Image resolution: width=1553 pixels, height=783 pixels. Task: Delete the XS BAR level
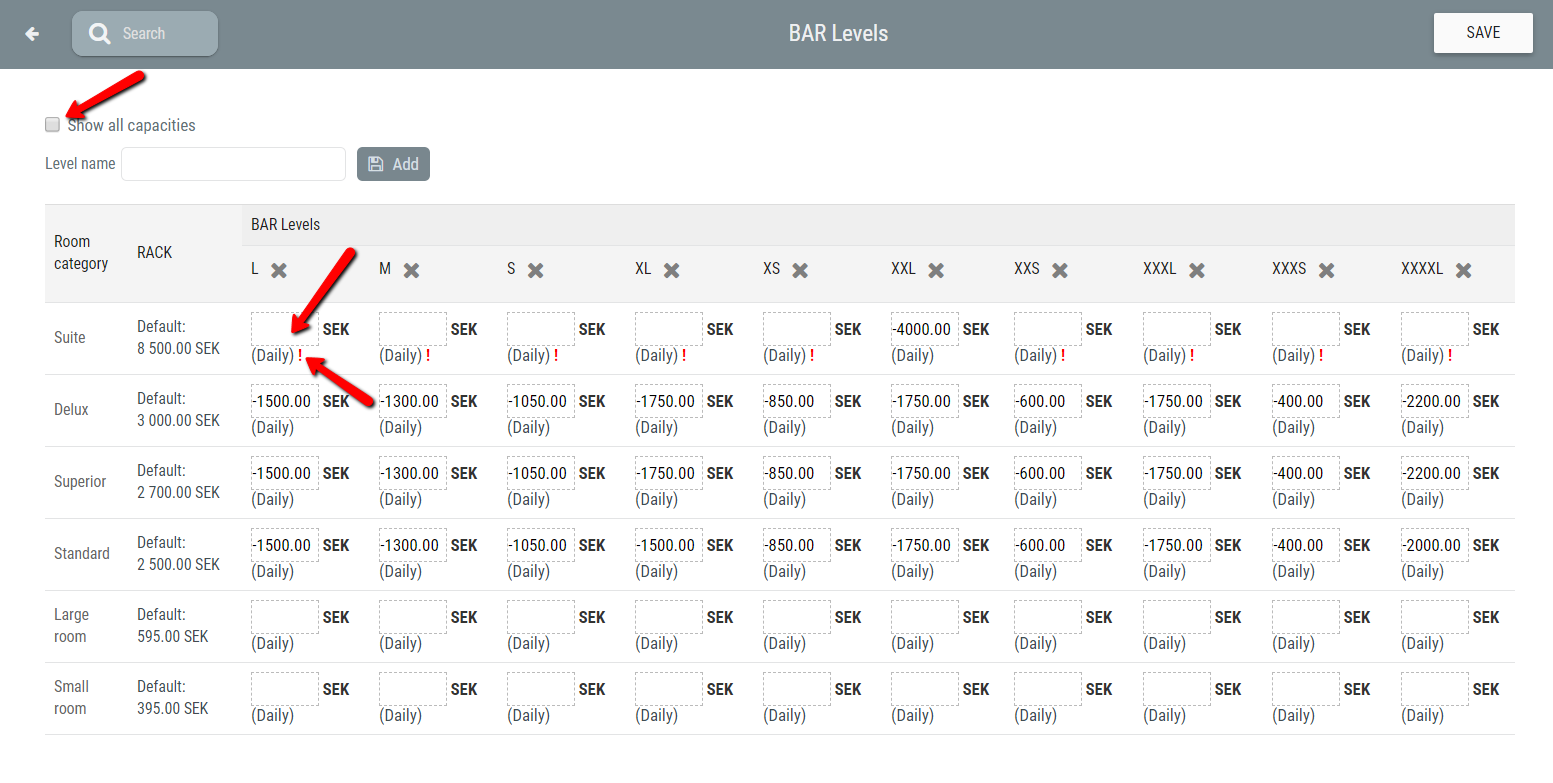798,269
